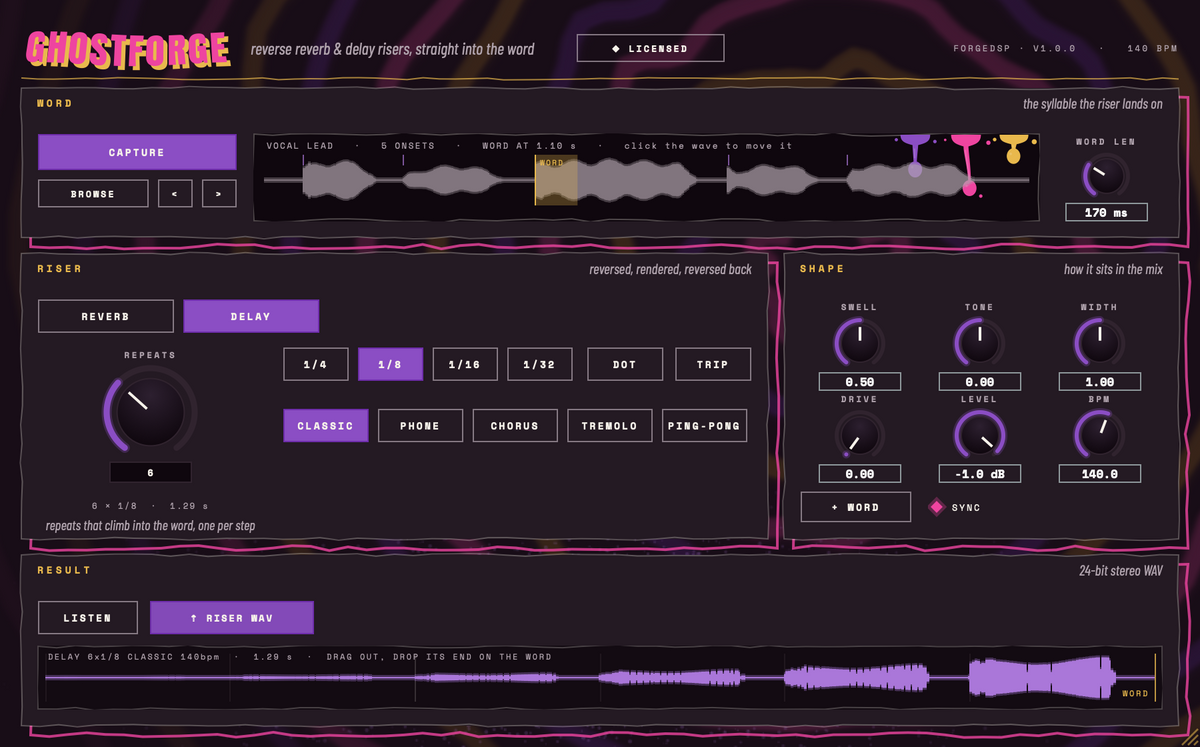Screen dimensions: 1200x747
Task: Select the REVERB riser mode
Action: coord(106,316)
